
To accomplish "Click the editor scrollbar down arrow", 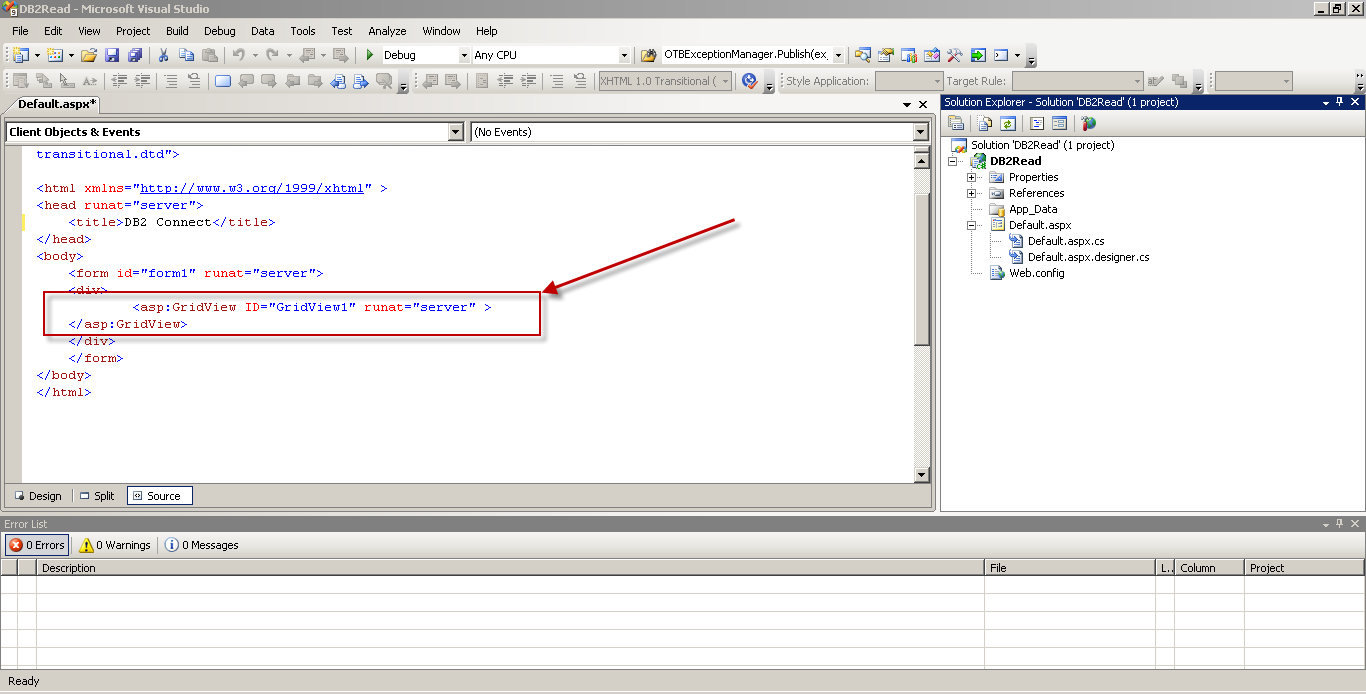I will point(922,475).
